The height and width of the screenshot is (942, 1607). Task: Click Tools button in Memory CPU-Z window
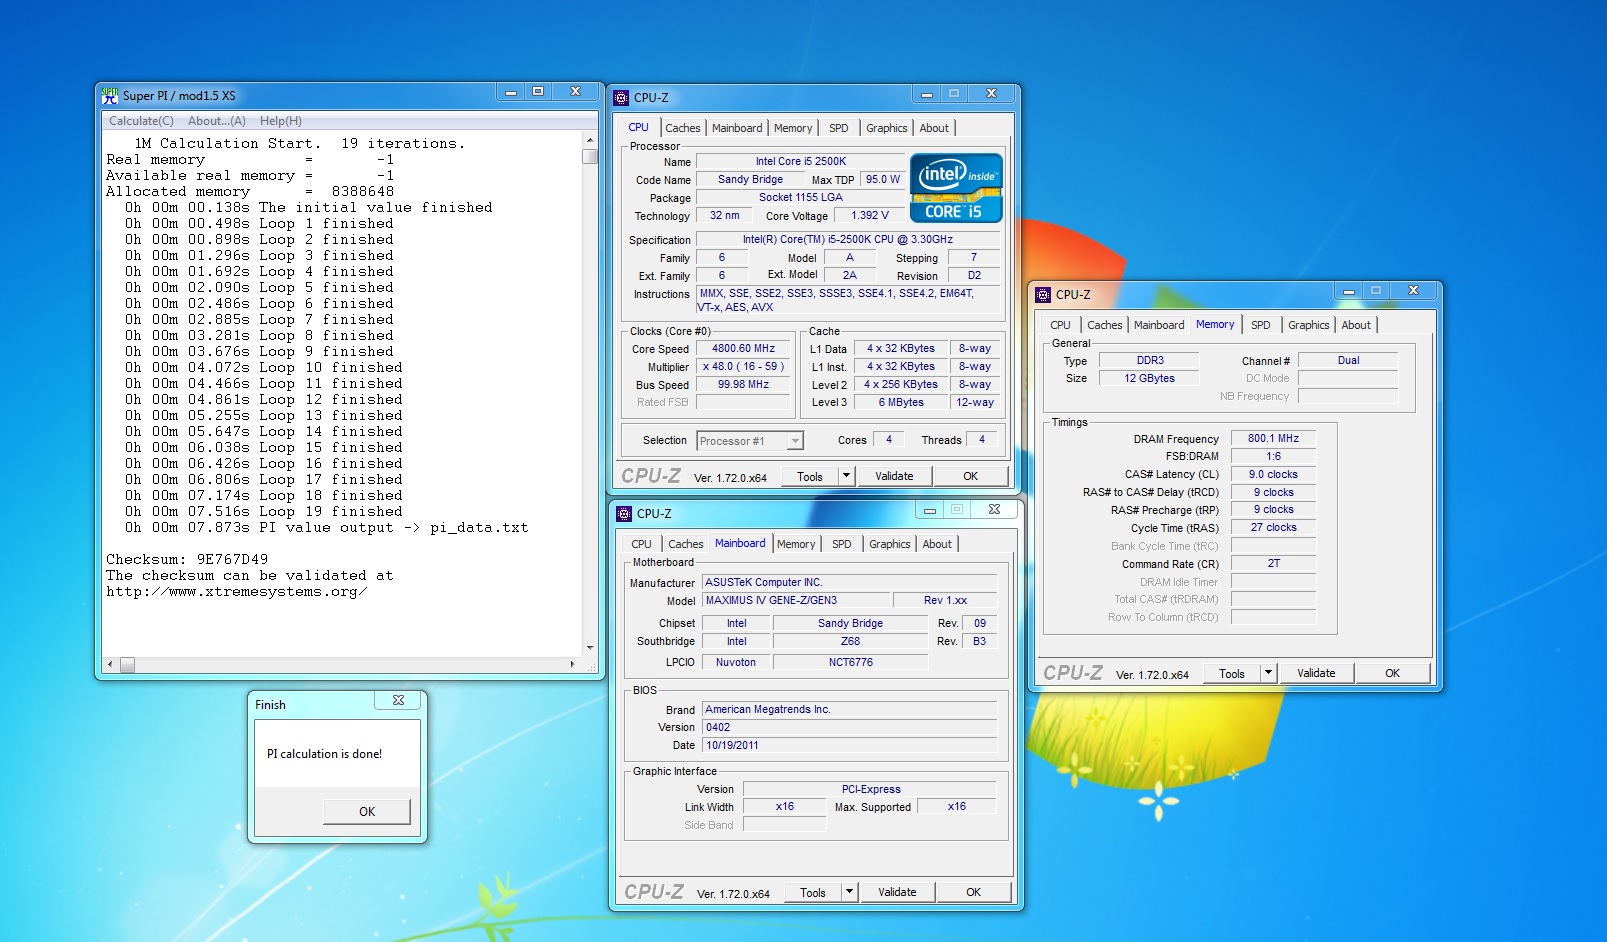click(x=1232, y=673)
